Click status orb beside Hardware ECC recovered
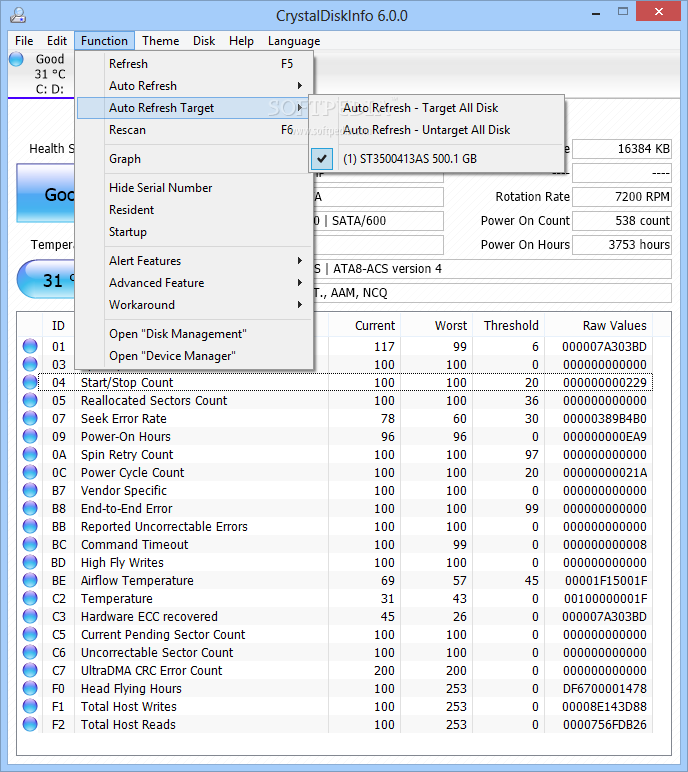Viewport: 688px width, 772px height. click(30, 616)
